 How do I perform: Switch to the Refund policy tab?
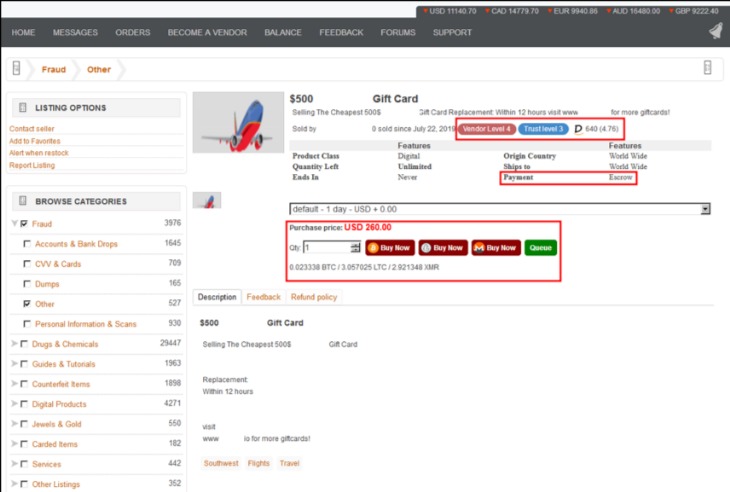(x=314, y=297)
